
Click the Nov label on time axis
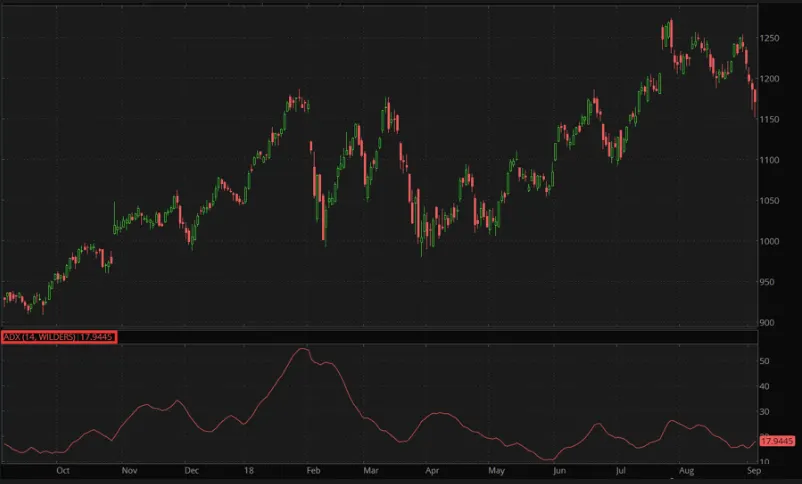[x=129, y=471]
